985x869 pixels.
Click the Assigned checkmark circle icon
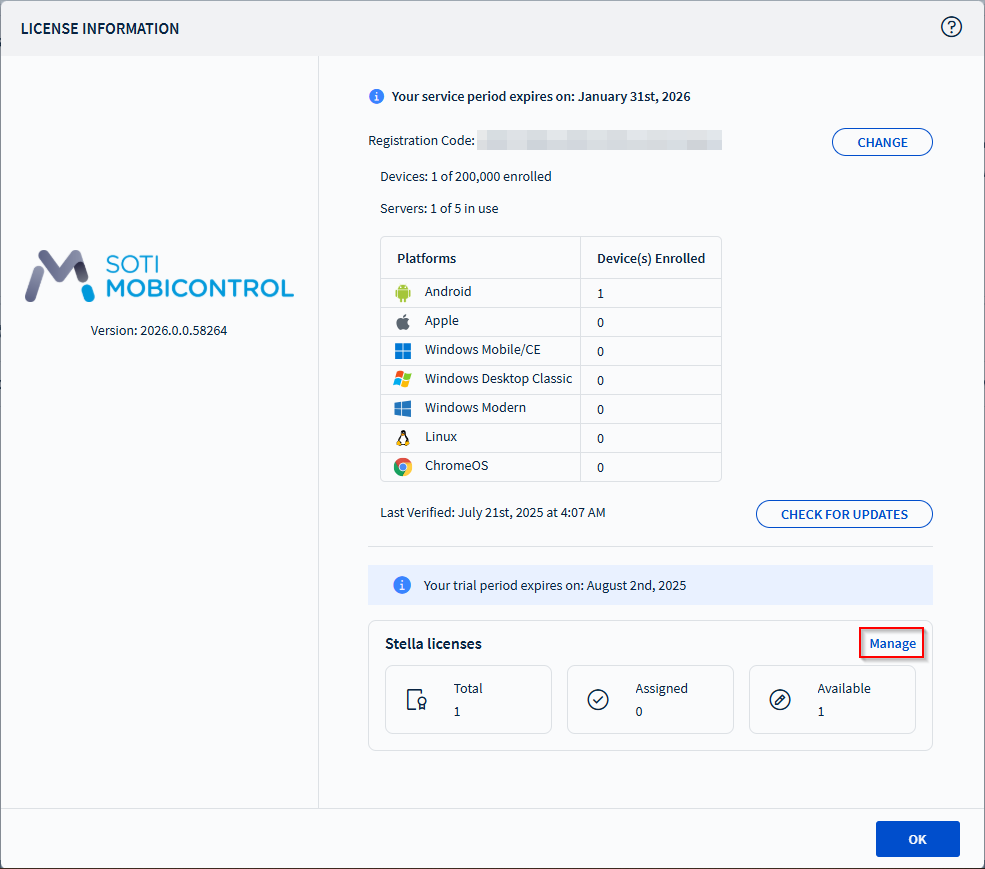pos(598,700)
